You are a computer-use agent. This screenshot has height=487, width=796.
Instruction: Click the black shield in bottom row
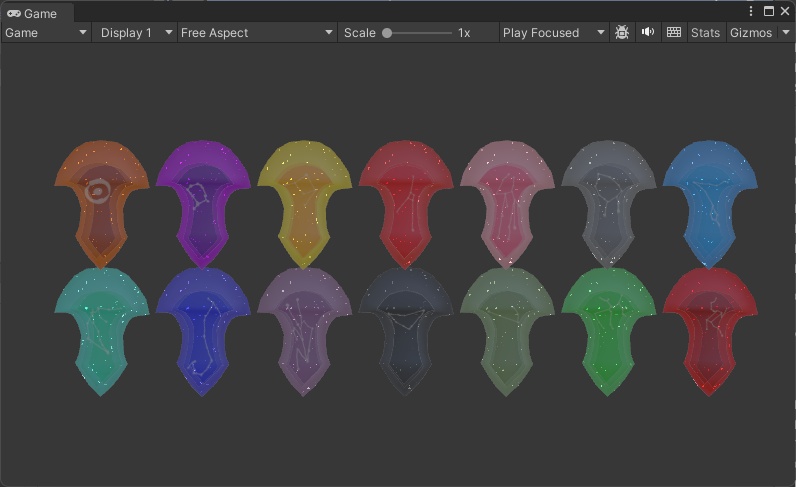click(x=406, y=332)
